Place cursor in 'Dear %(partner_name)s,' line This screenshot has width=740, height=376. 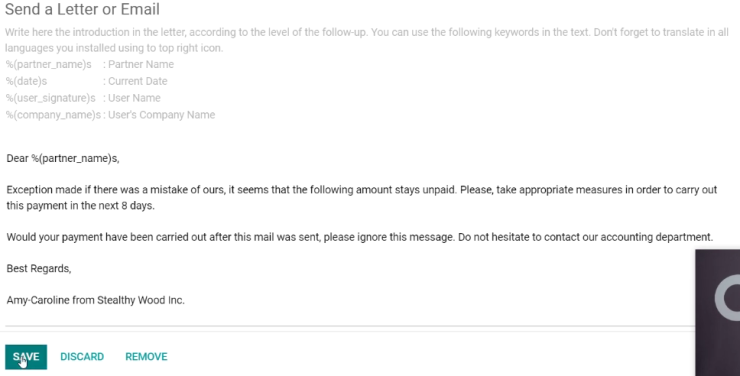click(x=63, y=159)
